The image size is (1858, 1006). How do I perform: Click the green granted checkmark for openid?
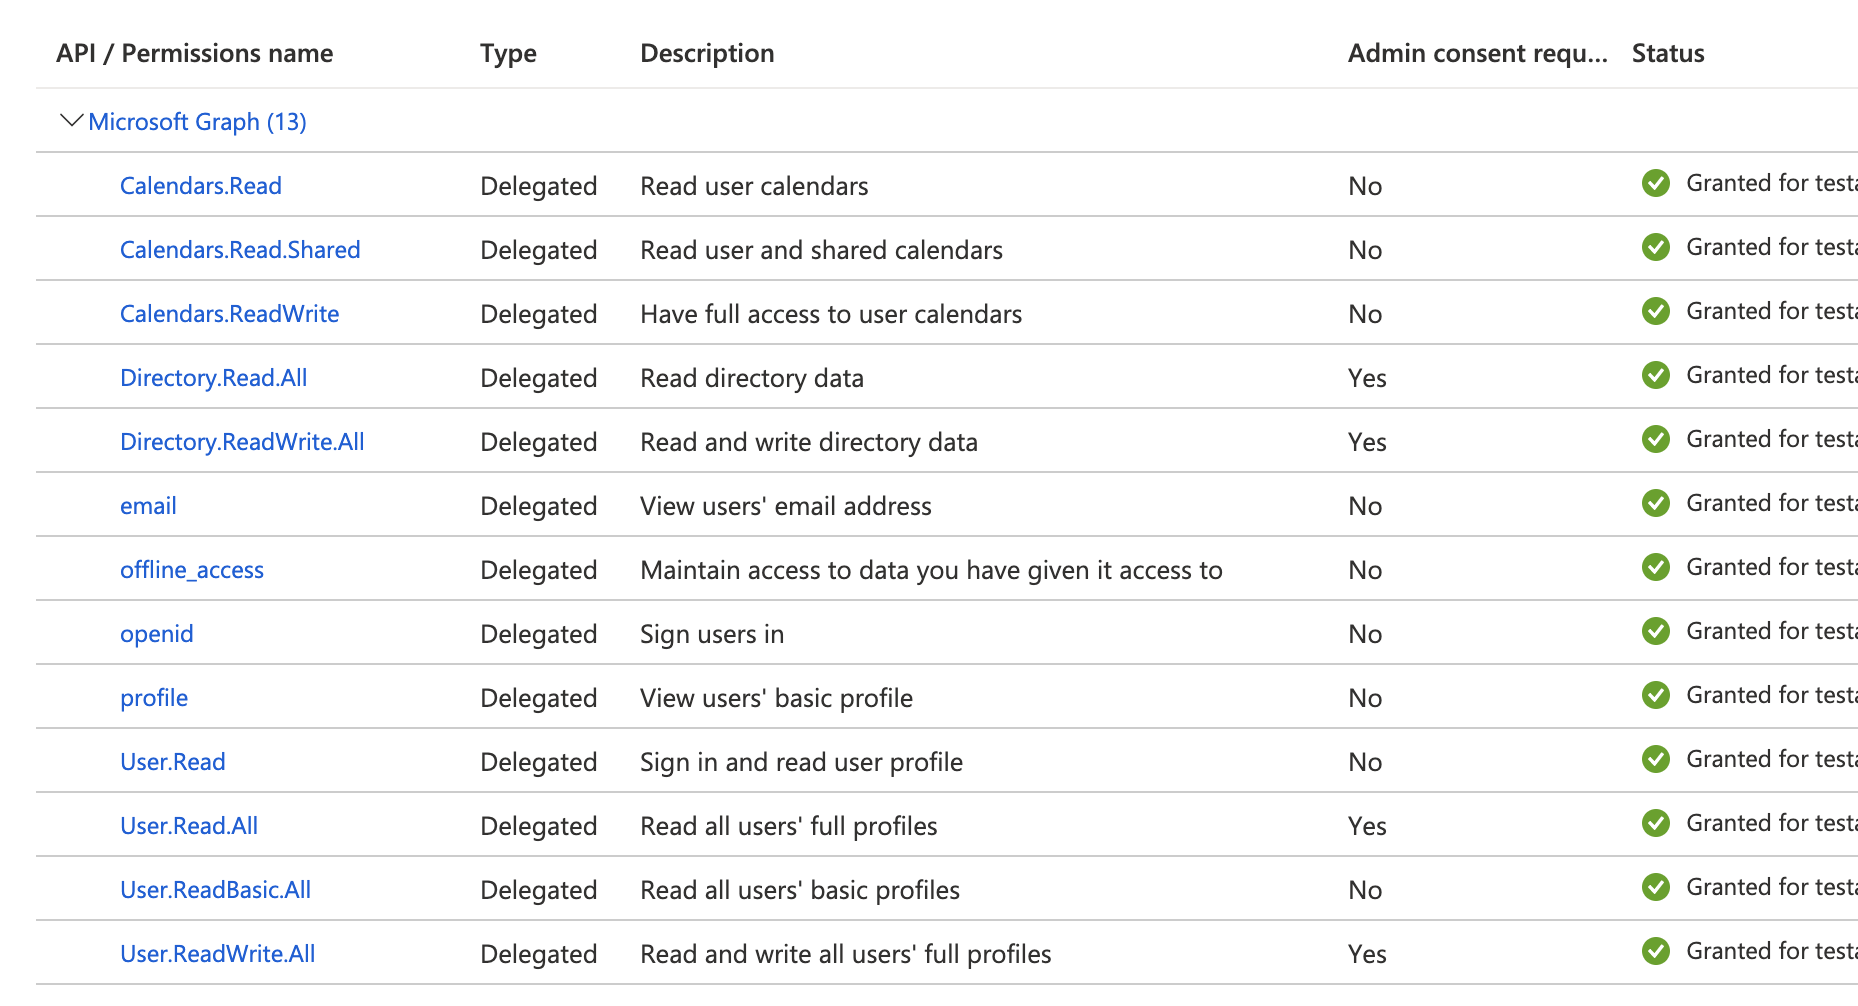click(1656, 631)
